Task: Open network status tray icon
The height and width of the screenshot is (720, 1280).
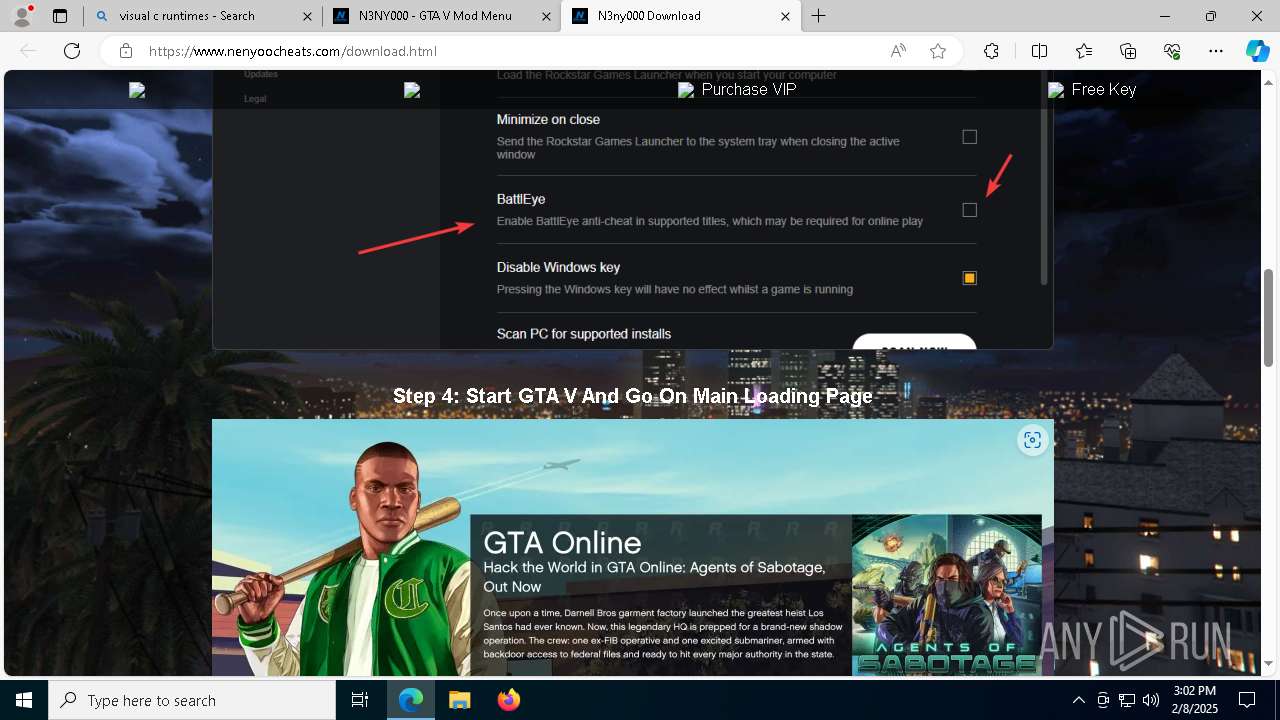Action: point(1127,700)
